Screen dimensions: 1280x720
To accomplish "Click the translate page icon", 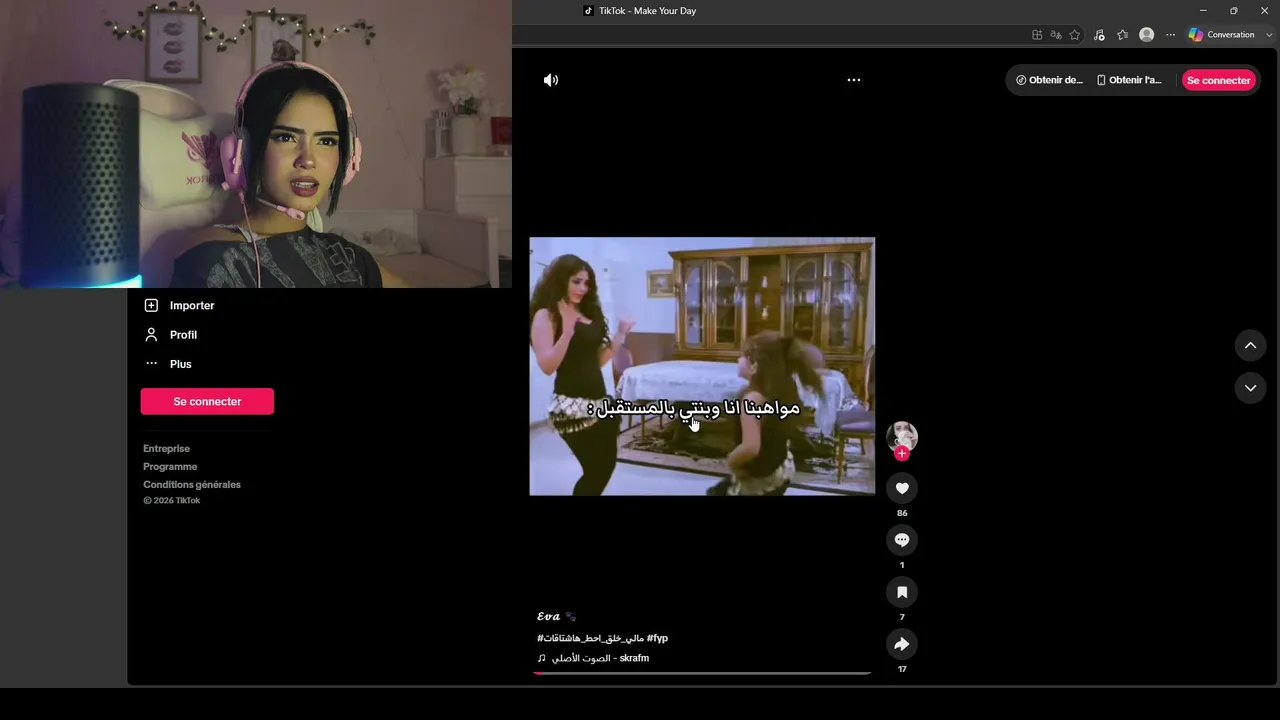I will point(1055,35).
